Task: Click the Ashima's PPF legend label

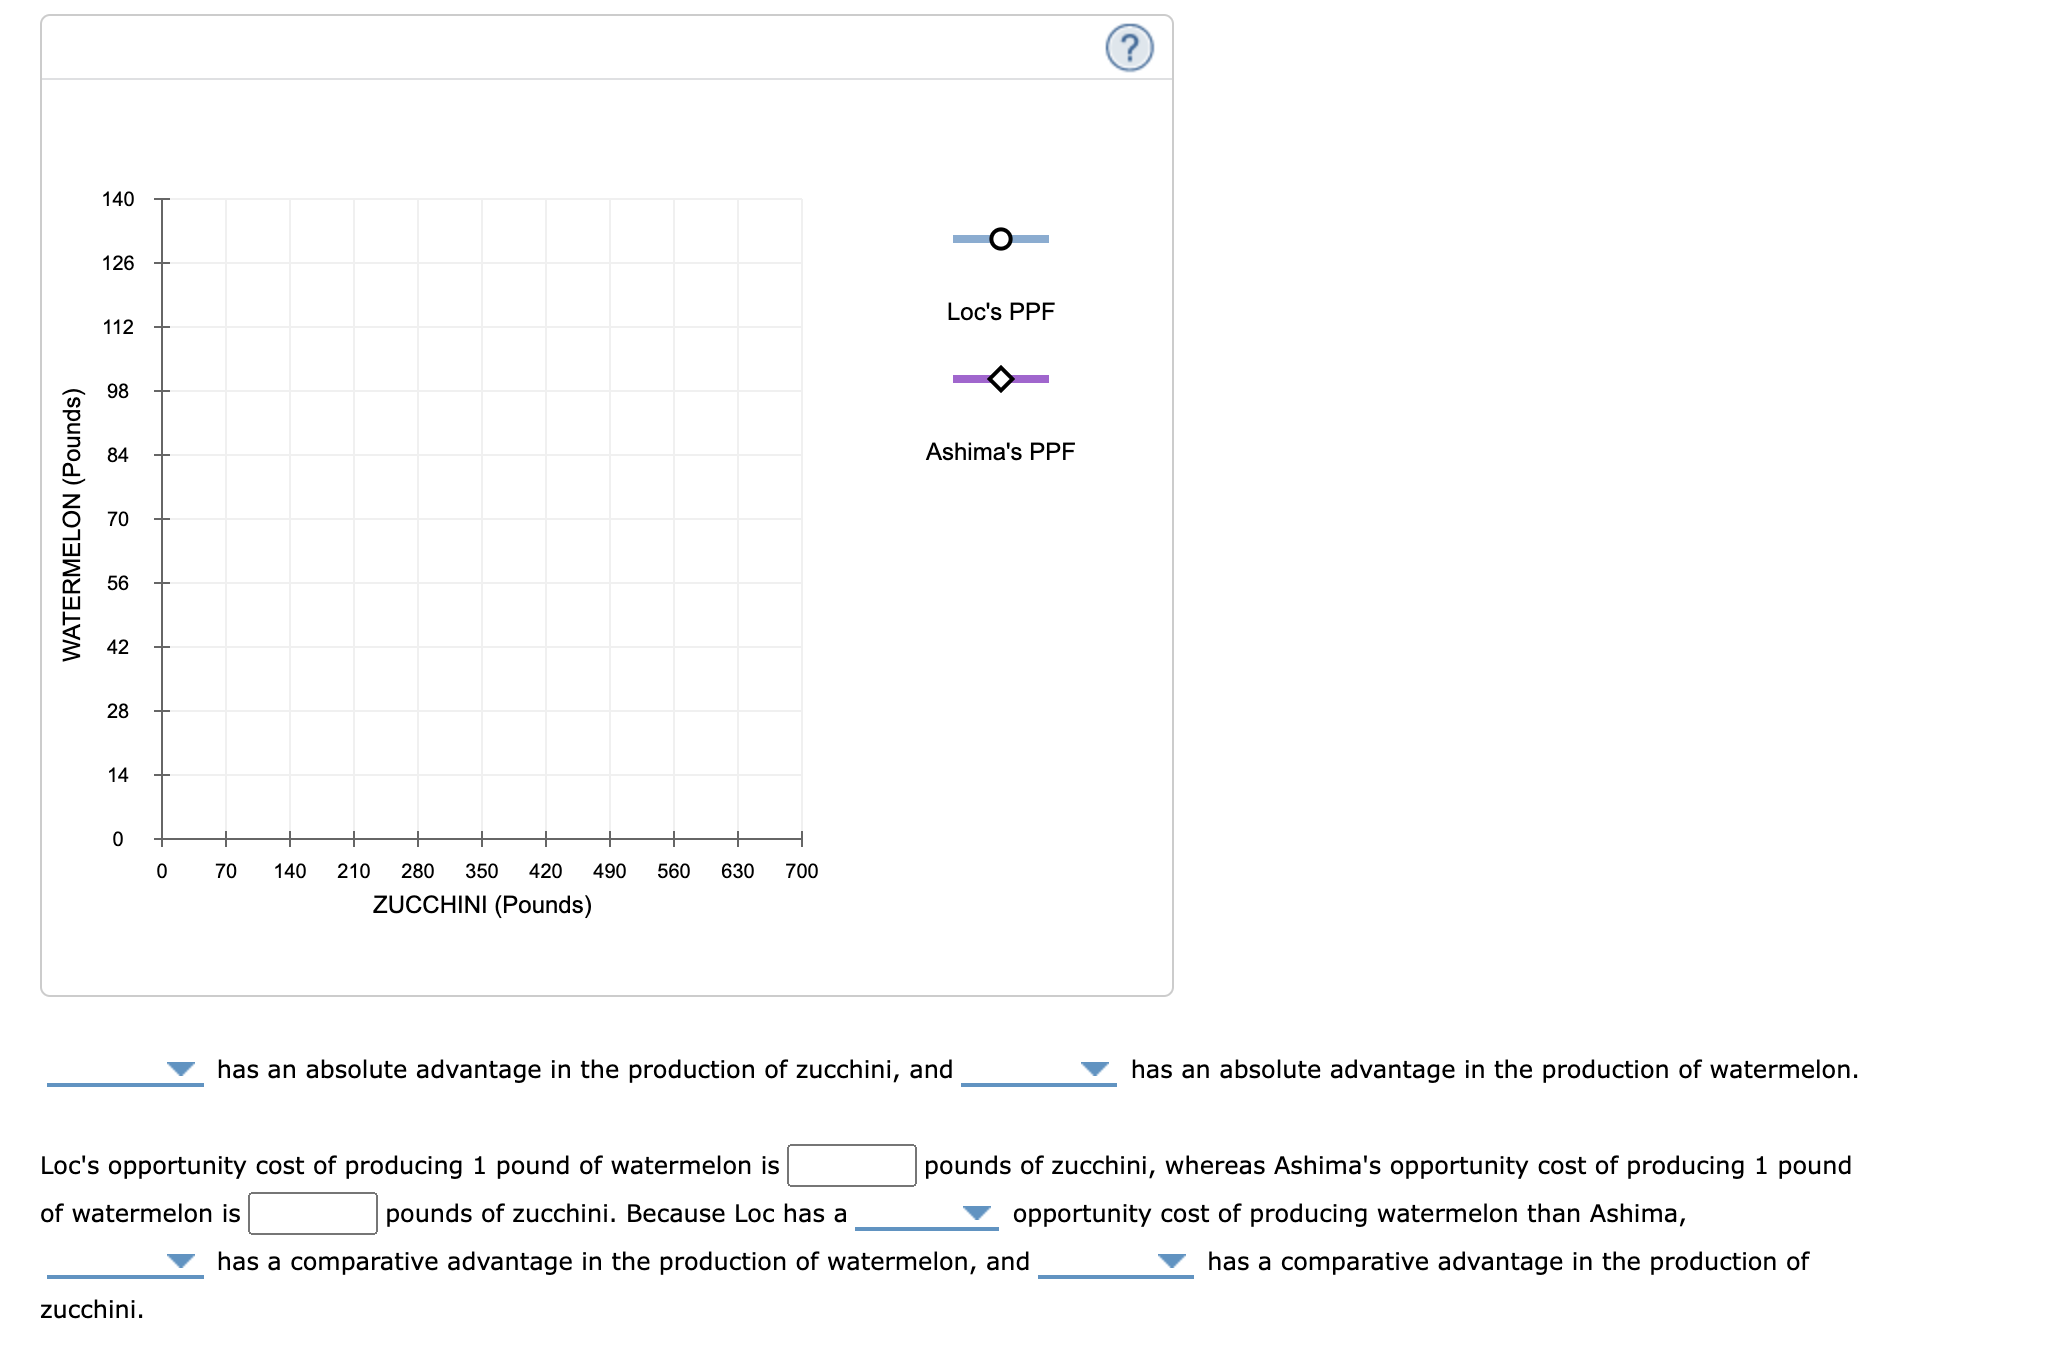Action: point(1000,452)
